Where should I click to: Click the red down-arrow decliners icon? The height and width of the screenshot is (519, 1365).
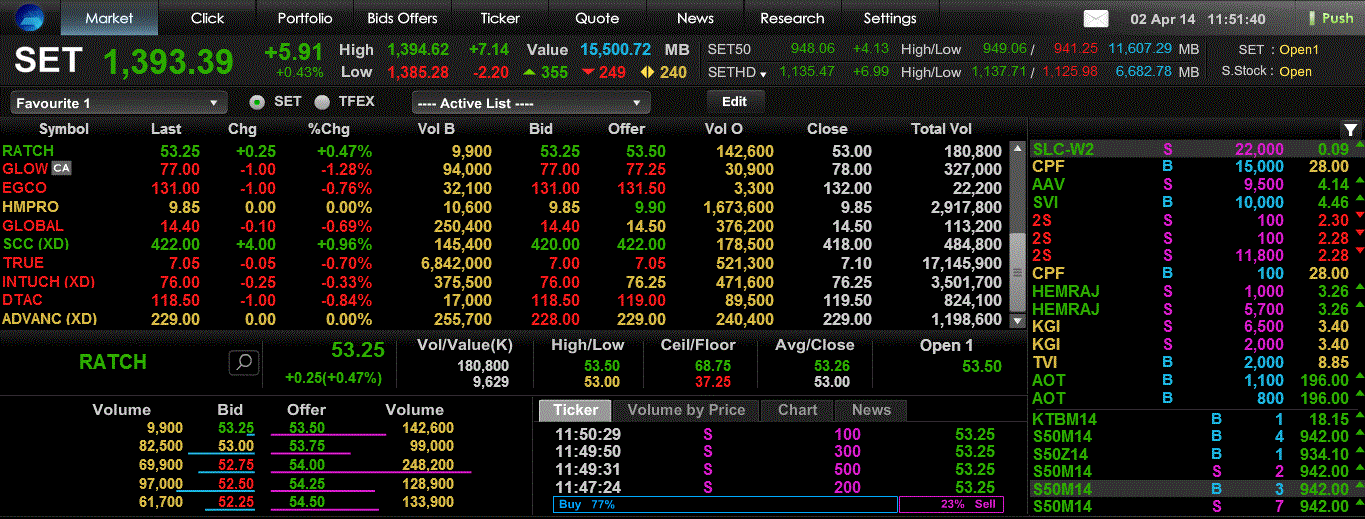click(x=589, y=72)
